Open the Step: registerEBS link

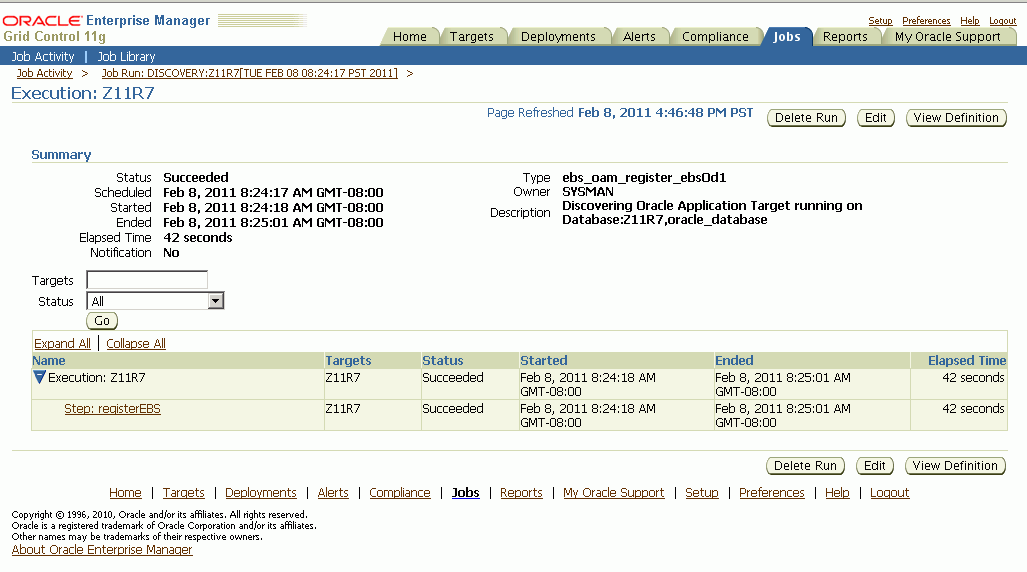(112, 408)
